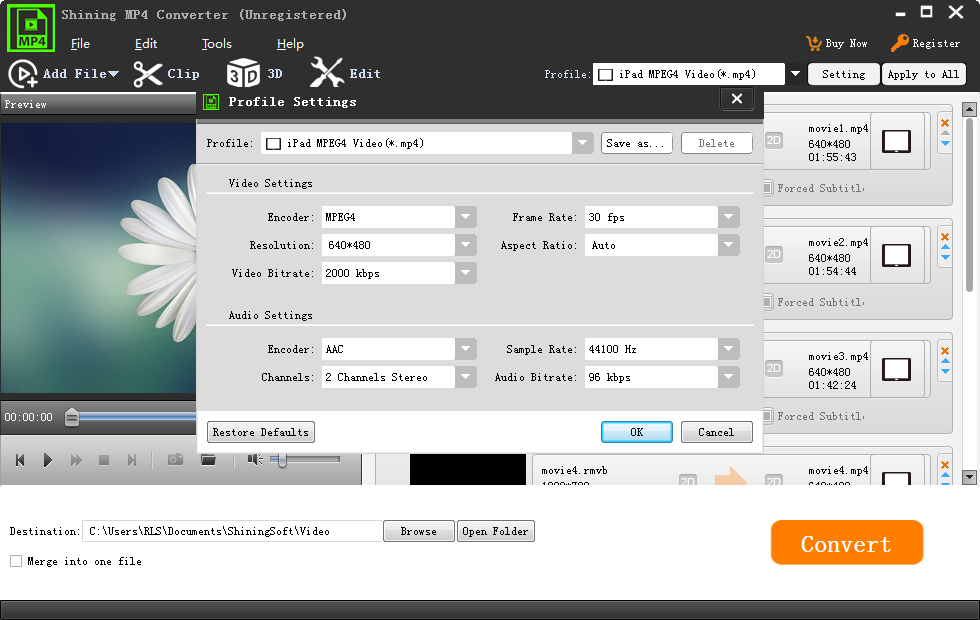Open the Sample Rate dropdown
The height and width of the screenshot is (620, 980).
point(729,349)
